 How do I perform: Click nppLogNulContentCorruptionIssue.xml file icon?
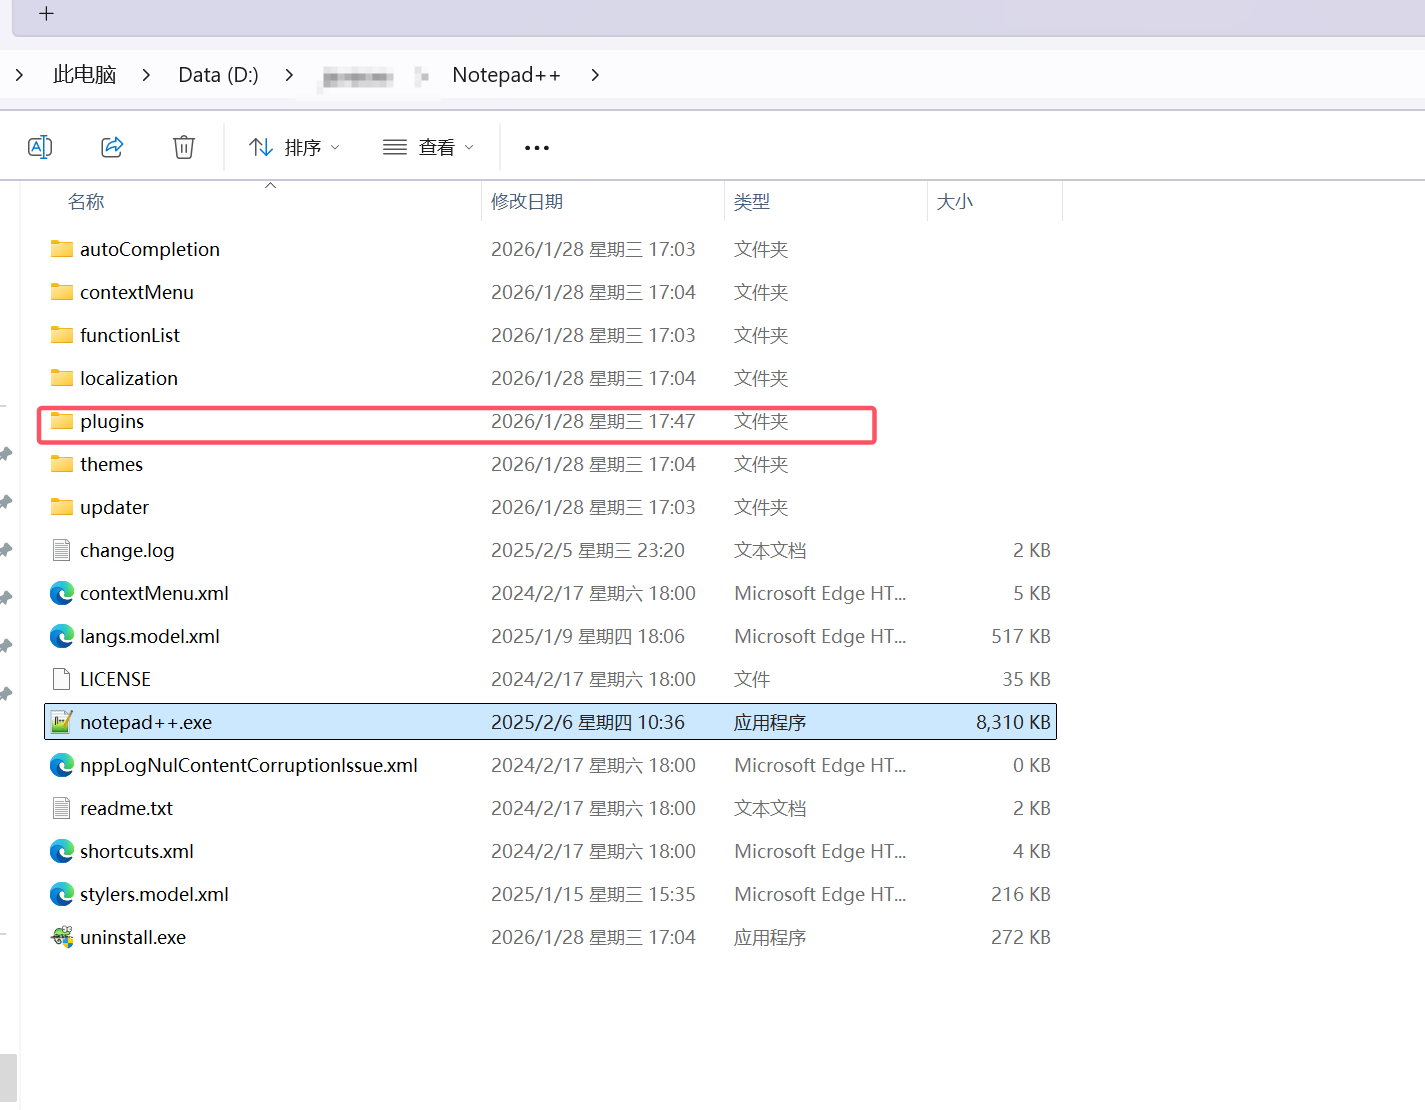(62, 765)
